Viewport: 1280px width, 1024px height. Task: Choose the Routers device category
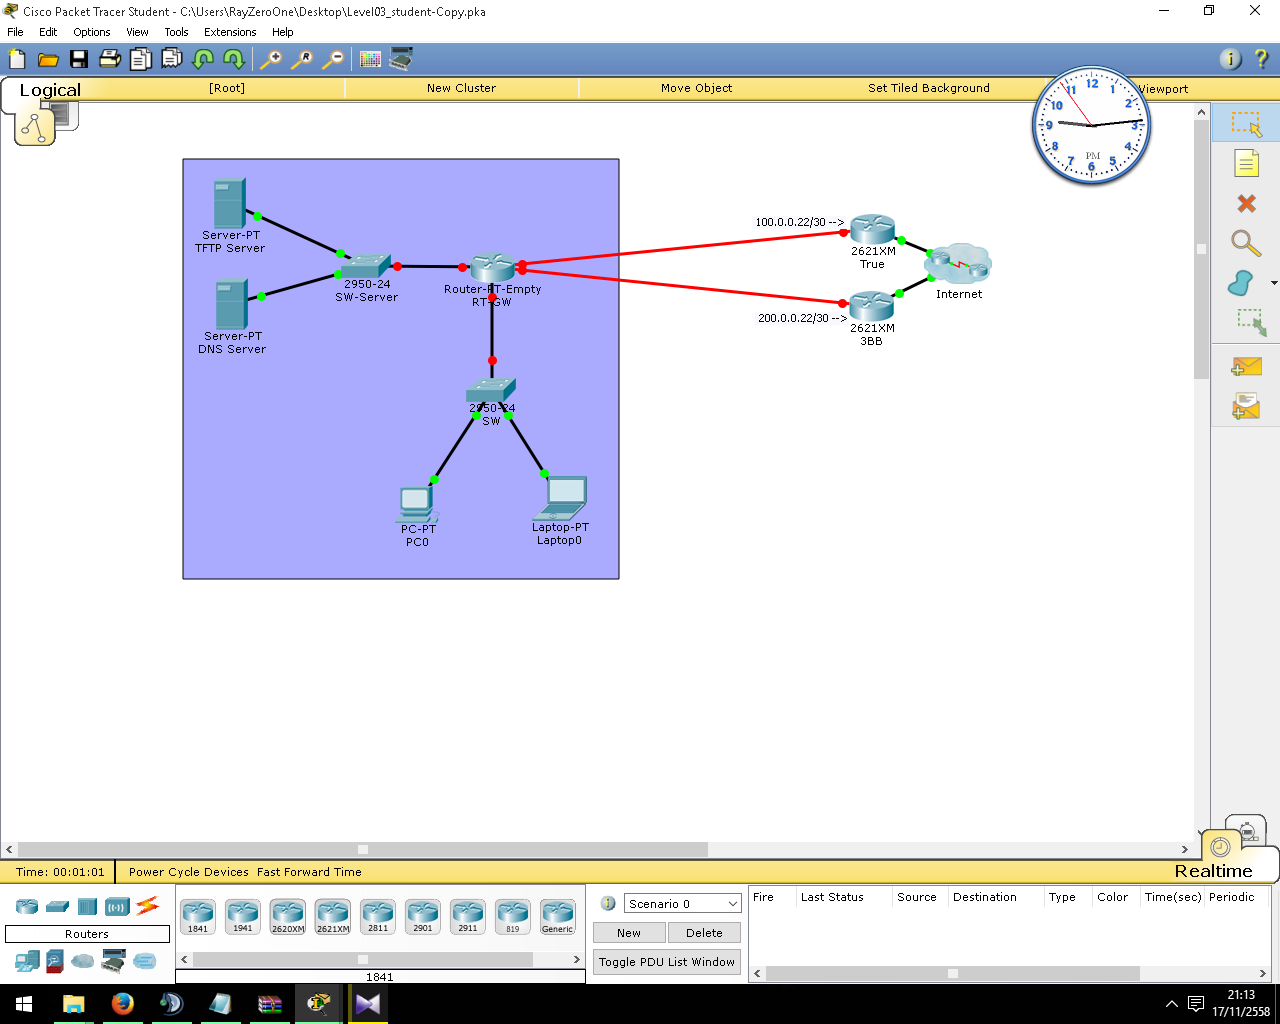pyautogui.click(x=27, y=906)
